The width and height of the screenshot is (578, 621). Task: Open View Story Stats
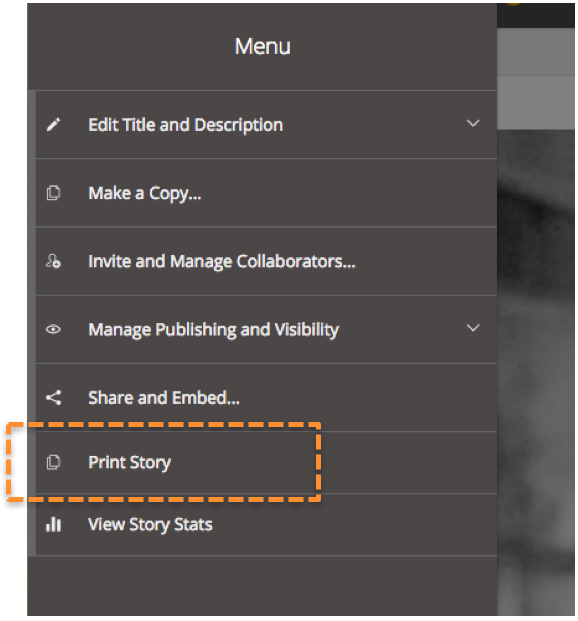(x=150, y=525)
